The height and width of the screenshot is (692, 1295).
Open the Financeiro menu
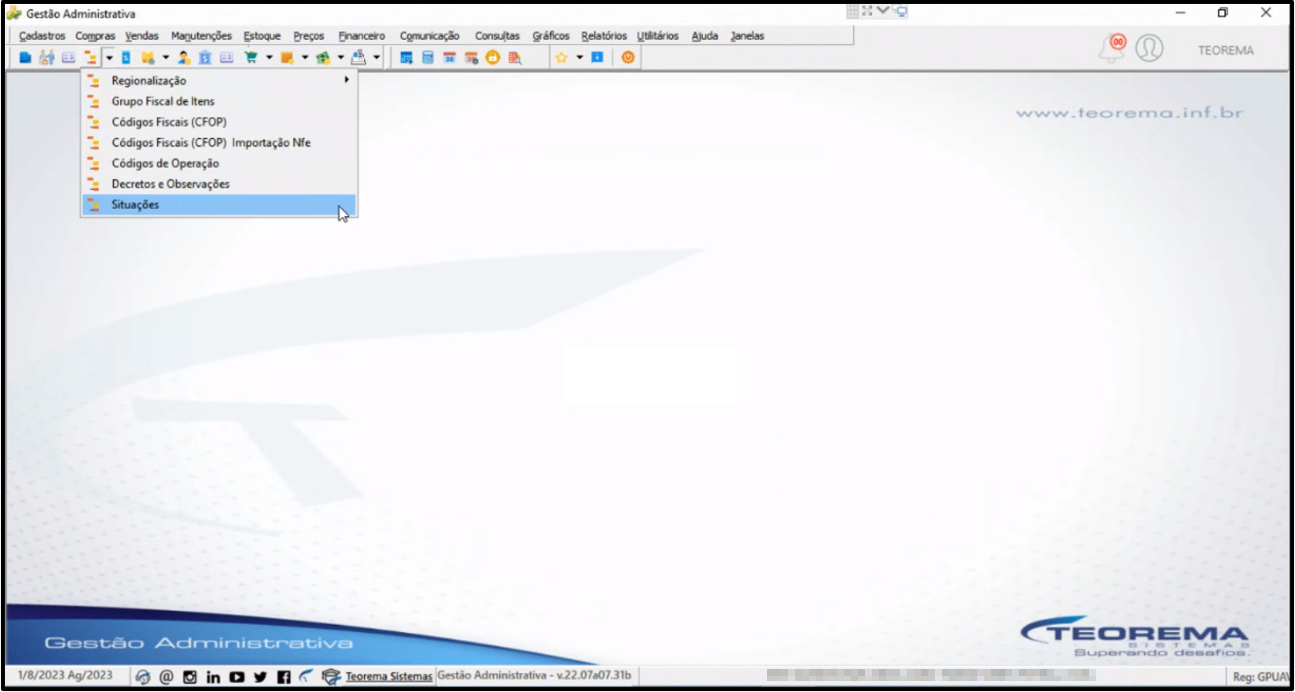(x=362, y=36)
